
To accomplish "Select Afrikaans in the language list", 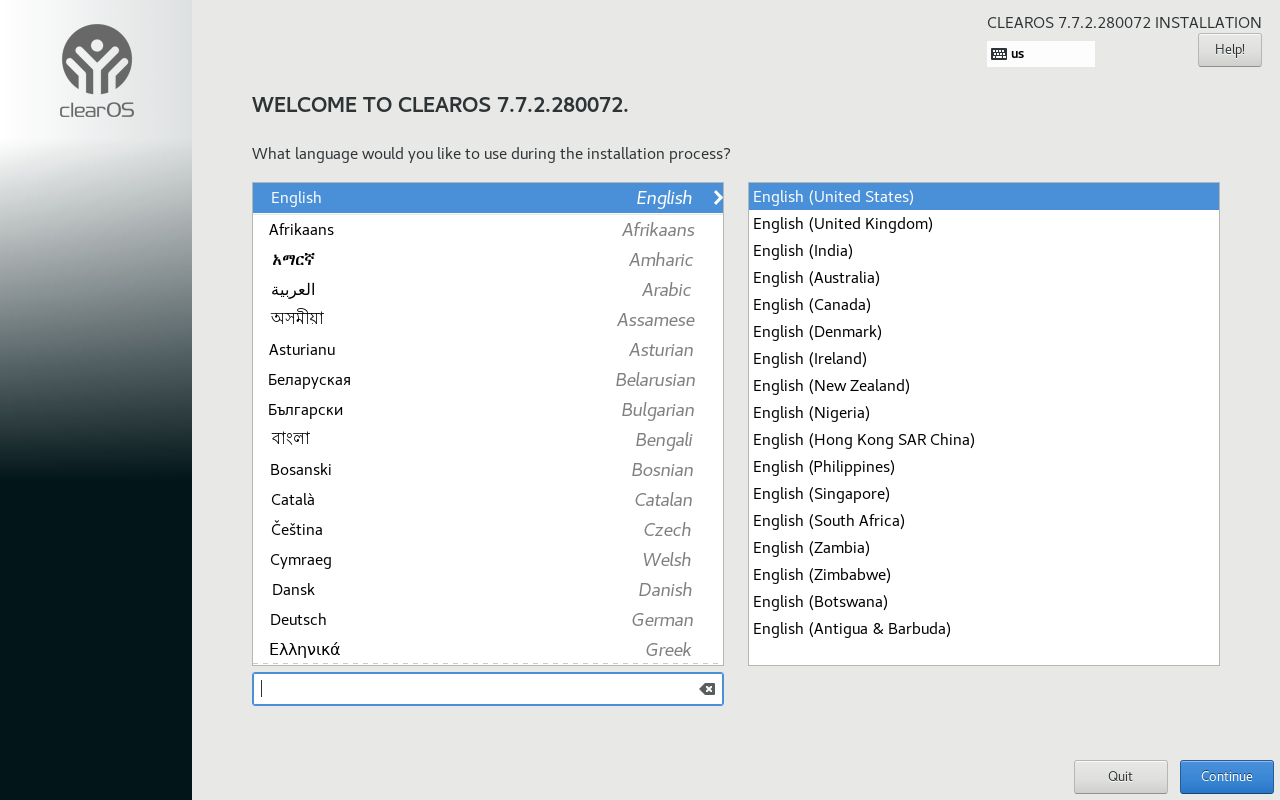I will point(488,230).
